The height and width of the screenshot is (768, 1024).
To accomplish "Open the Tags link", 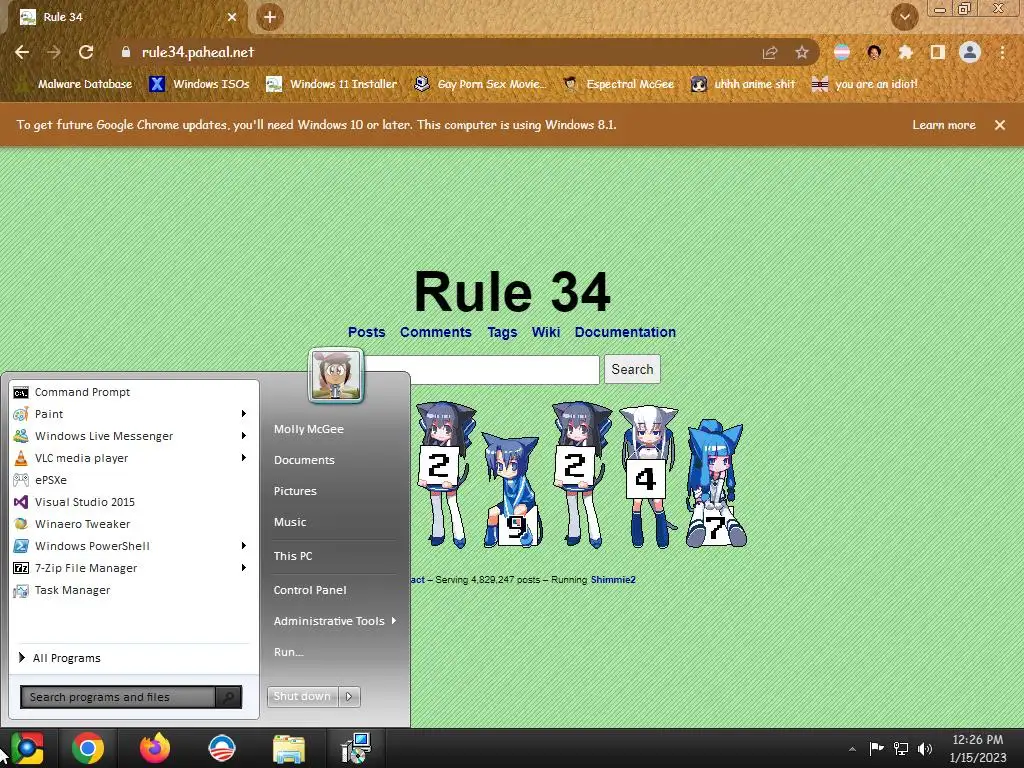I will click(502, 332).
